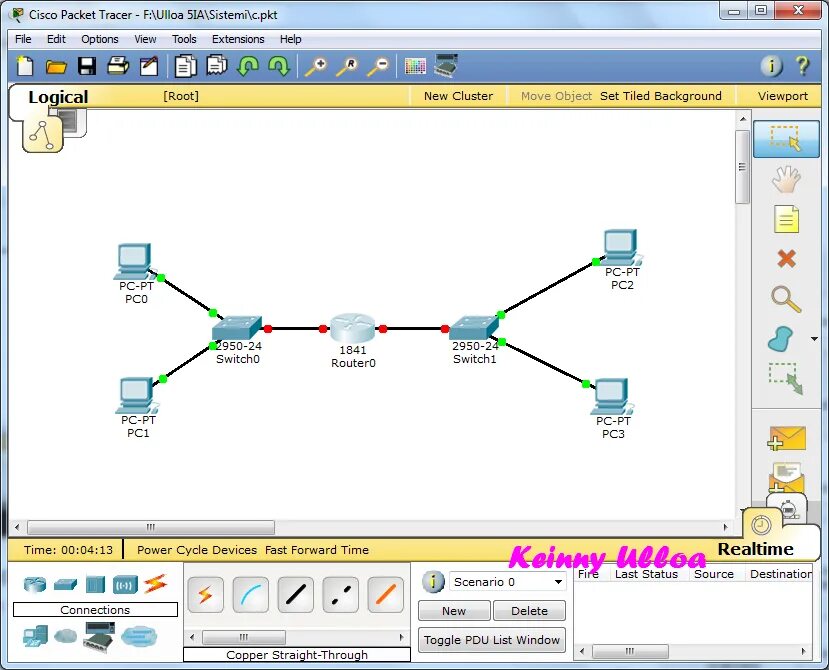Click the Viewport button
Image resolution: width=829 pixels, height=670 pixels.
(x=782, y=96)
